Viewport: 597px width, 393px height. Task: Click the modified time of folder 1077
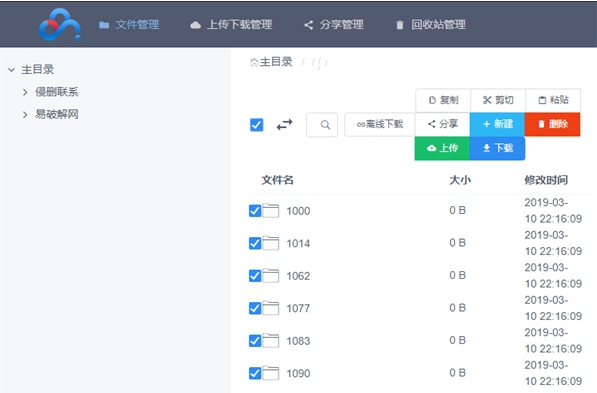pos(553,308)
